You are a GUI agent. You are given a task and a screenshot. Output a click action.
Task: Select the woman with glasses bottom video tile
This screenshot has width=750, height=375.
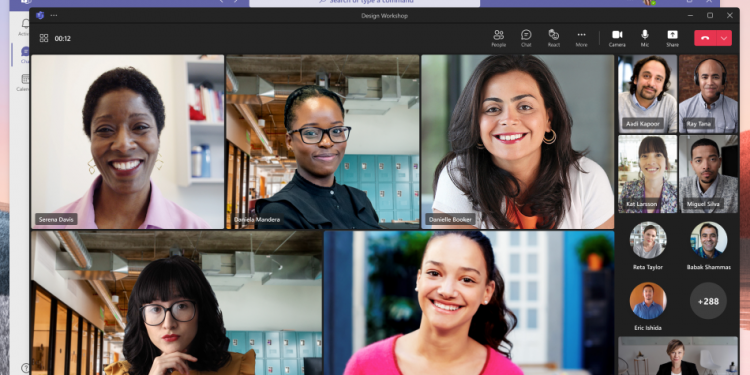click(x=176, y=303)
